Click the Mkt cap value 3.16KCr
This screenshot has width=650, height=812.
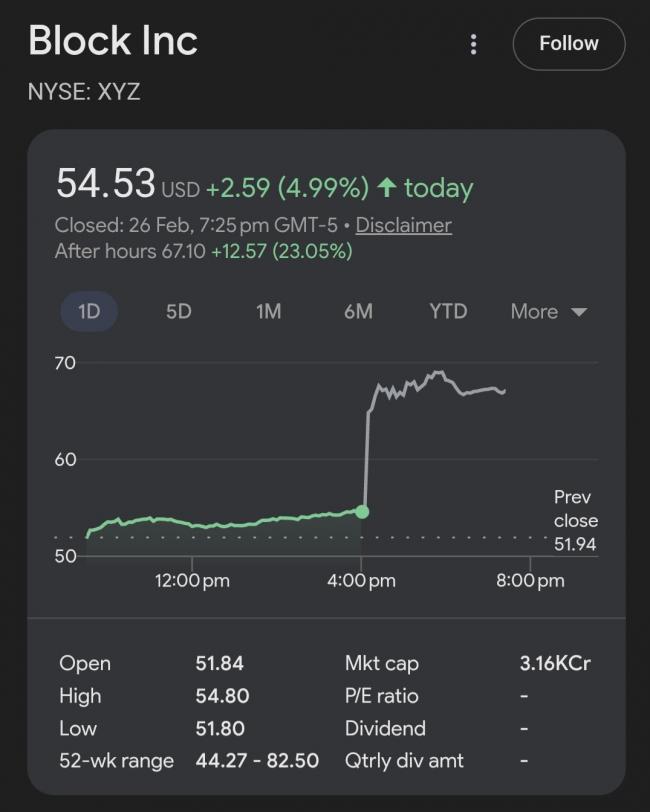(x=555, y=663)
